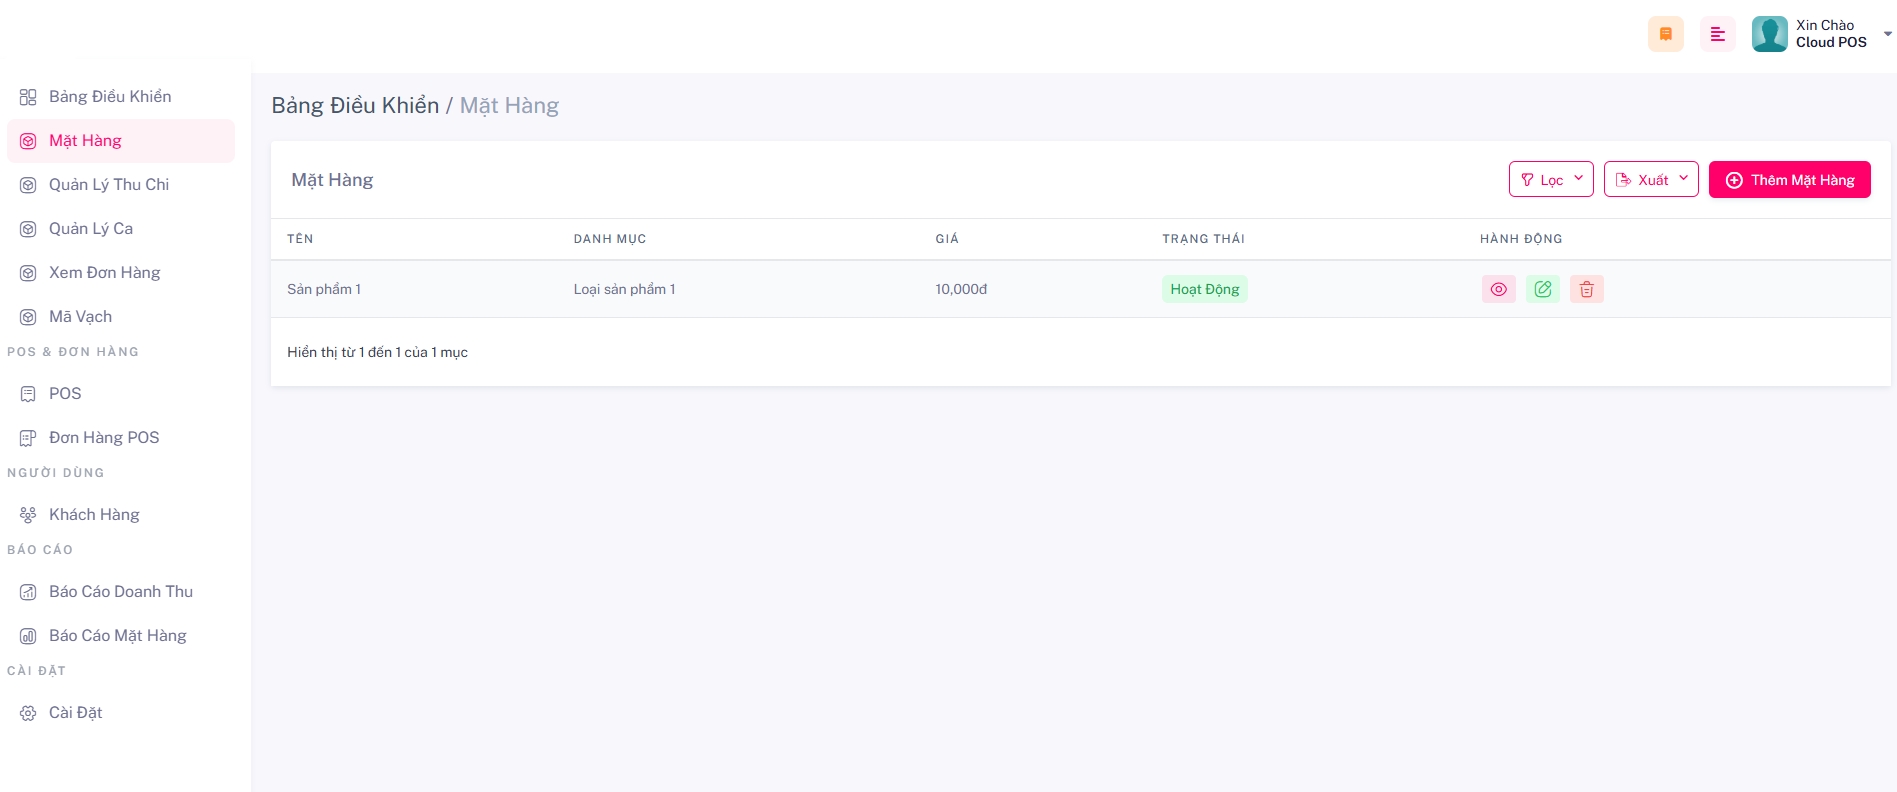Open Cài Đặt settings from sidebar

(75, 712)
